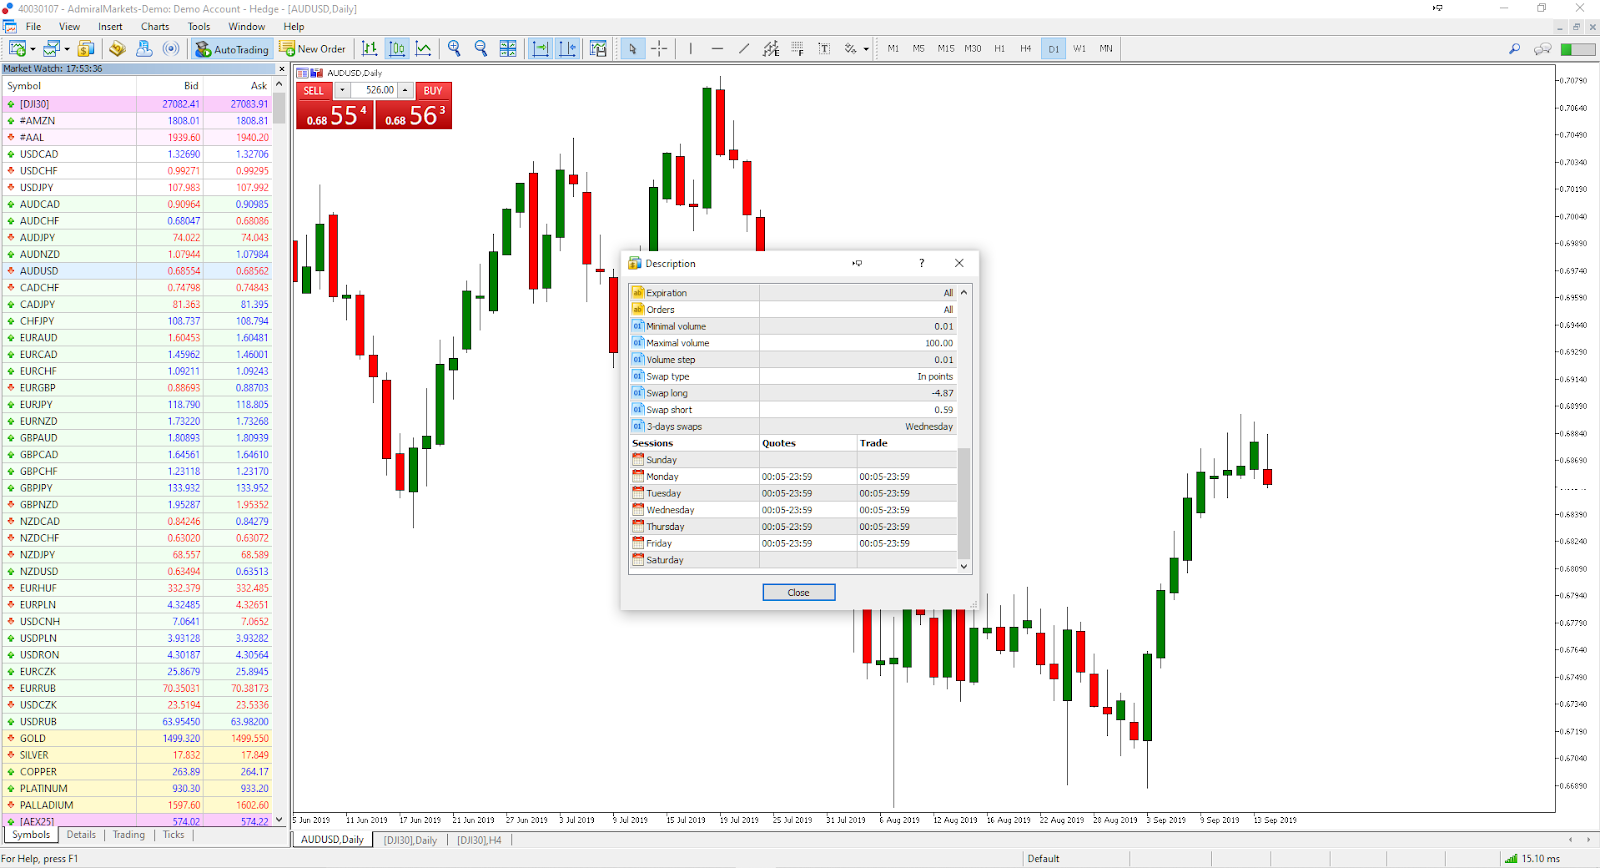Screen dimensions: 1600x868
Task: Click the trade volume input field
Action: [374, 90]
